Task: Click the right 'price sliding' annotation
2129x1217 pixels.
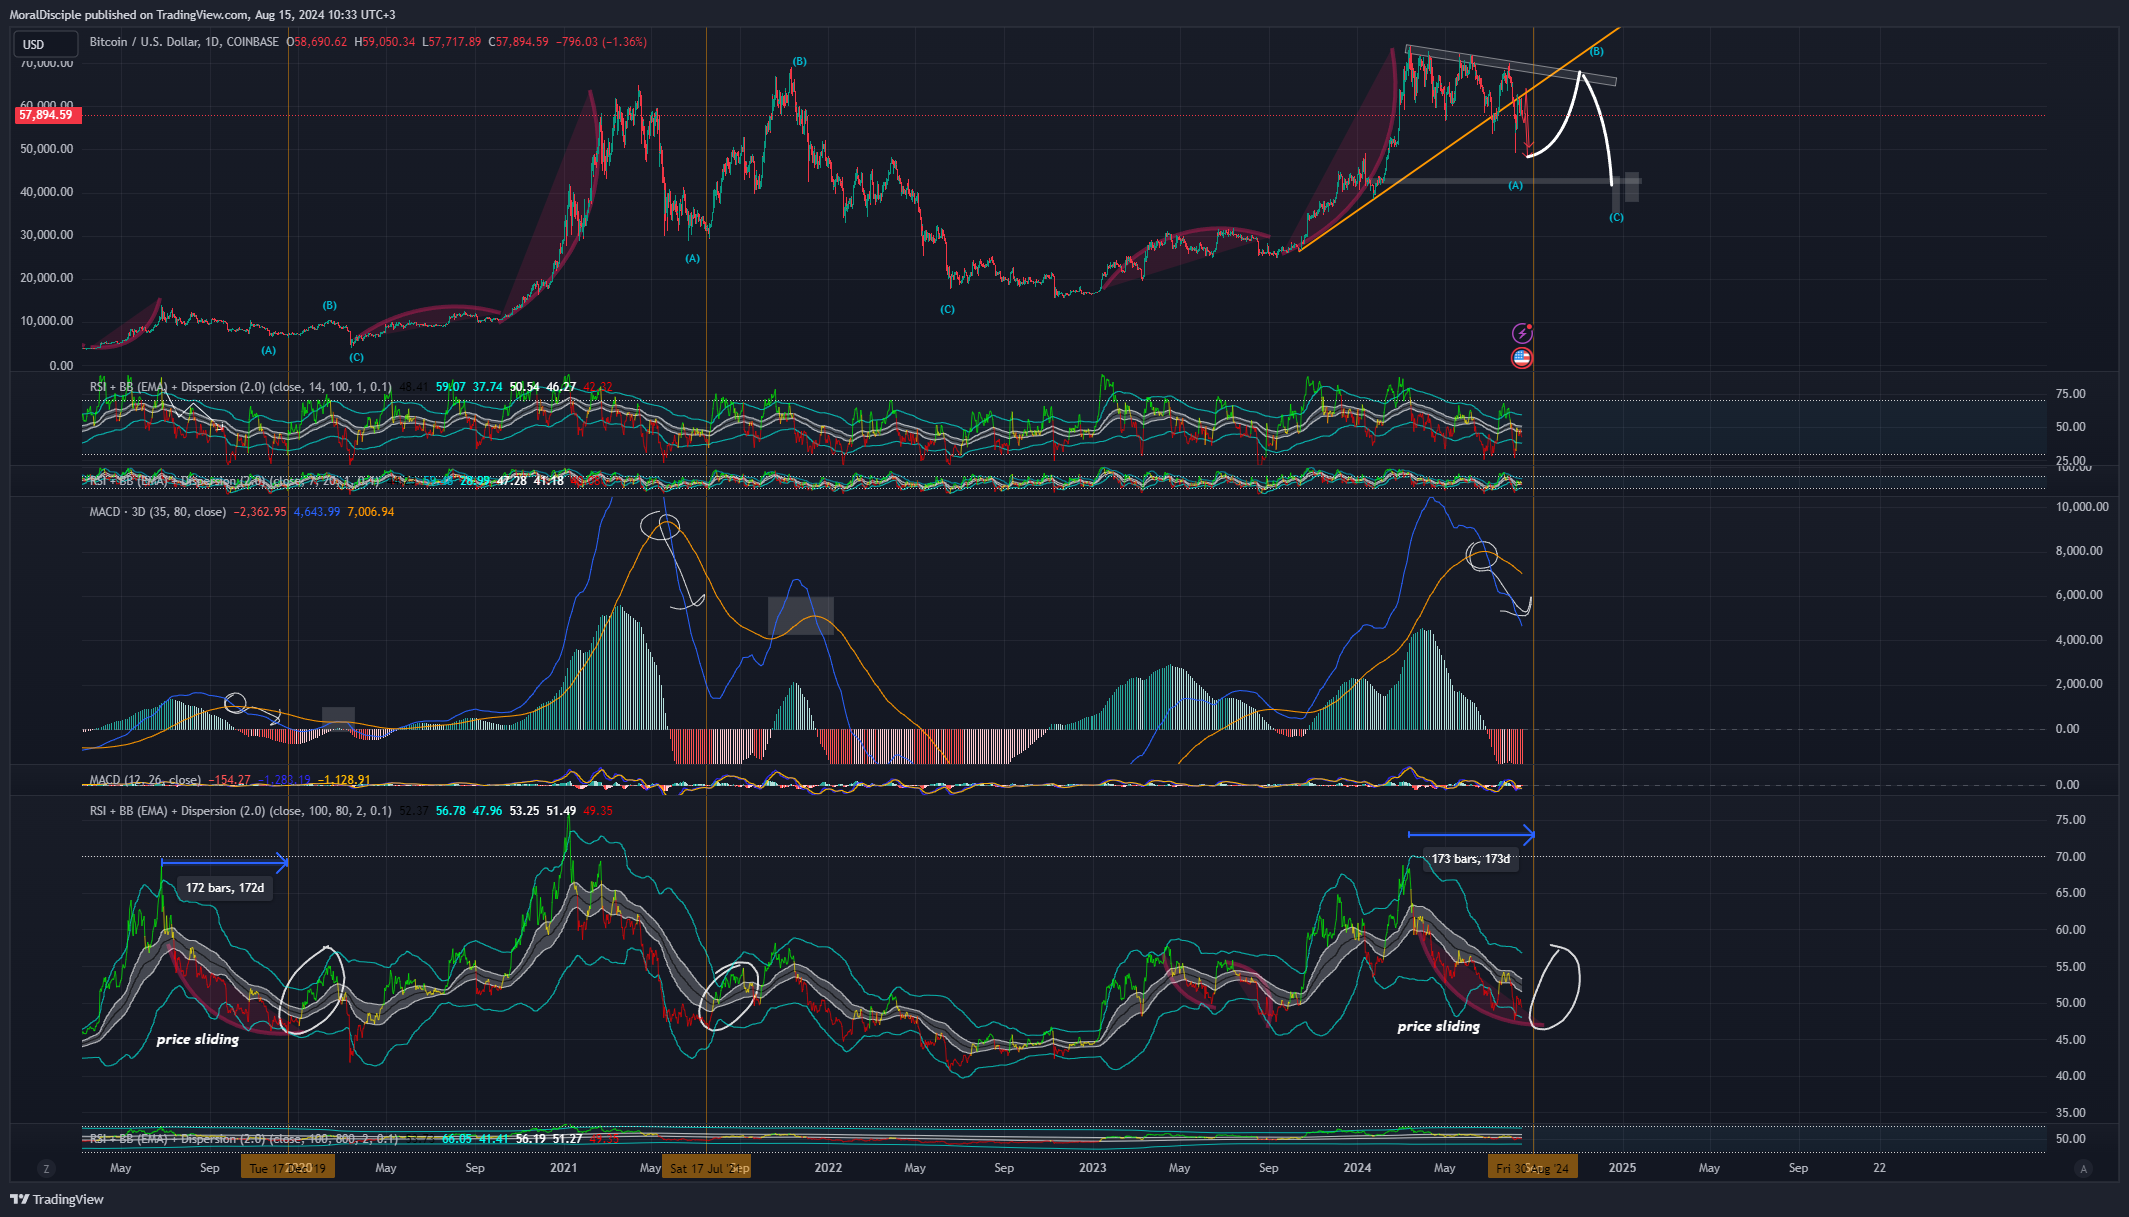Action: coord(1438,1026)
